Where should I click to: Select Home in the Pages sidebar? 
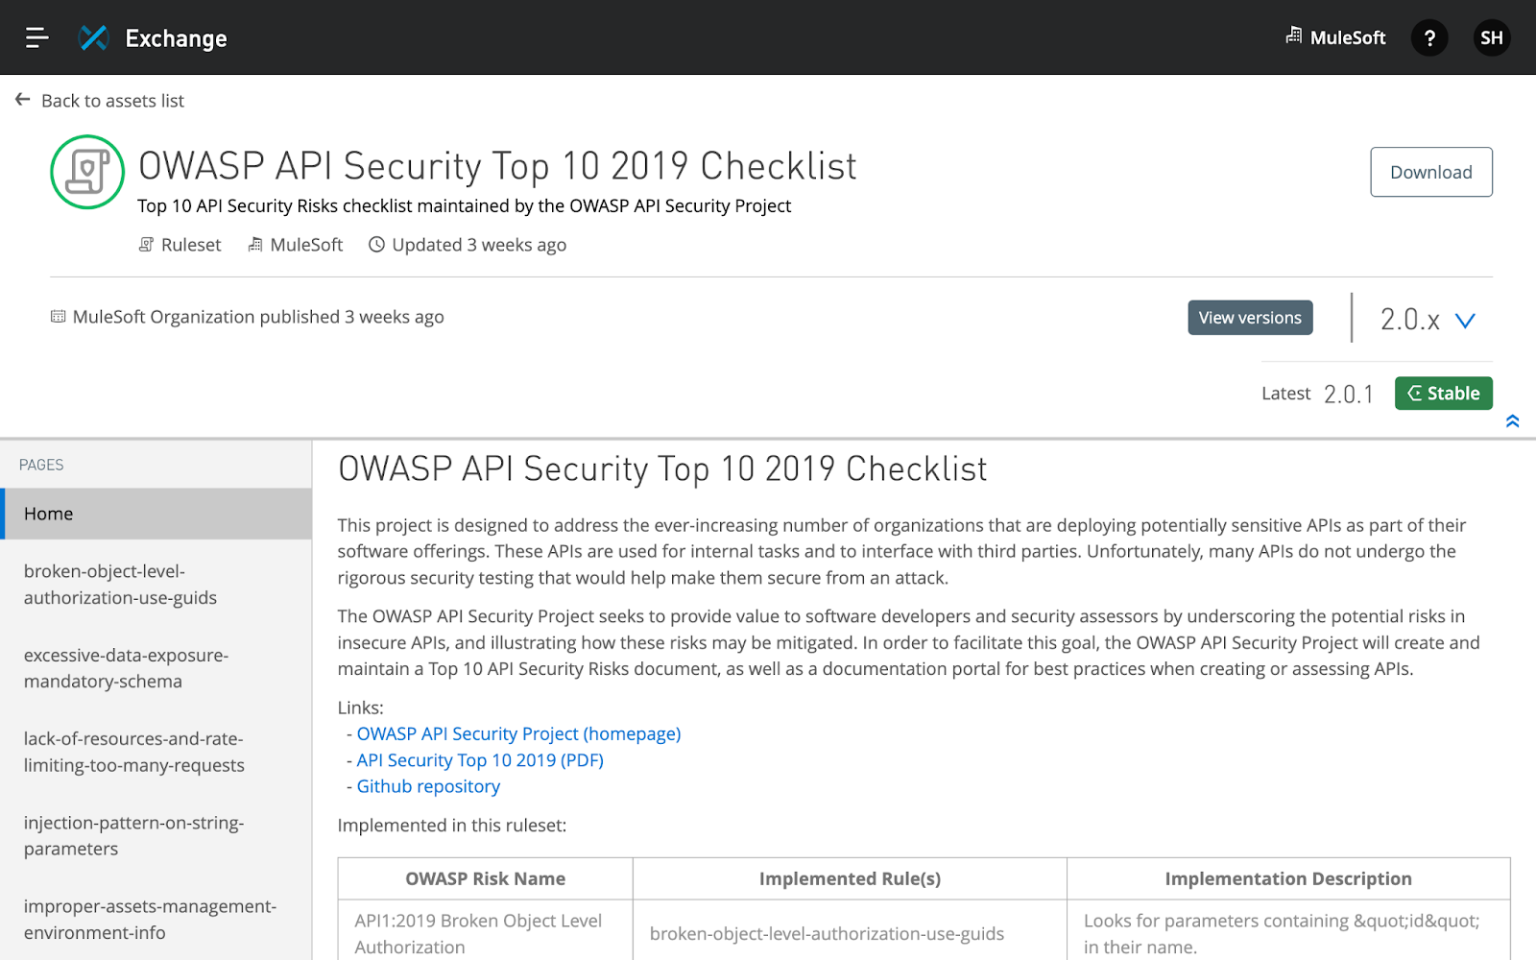click(x=48, y=513)
